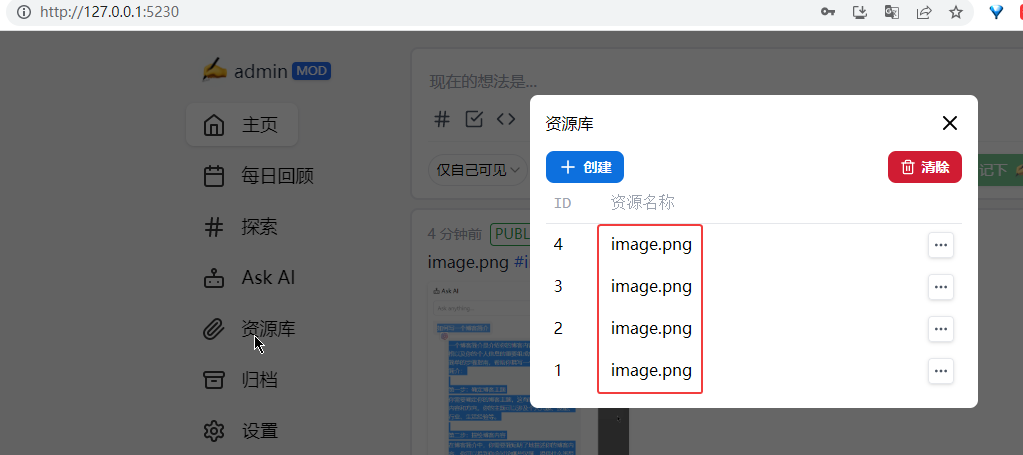Image resolution: width=1023 pixels, height=455 pixels.
Task: Open the more menu for resource ID 4
Action: [940, 245]
